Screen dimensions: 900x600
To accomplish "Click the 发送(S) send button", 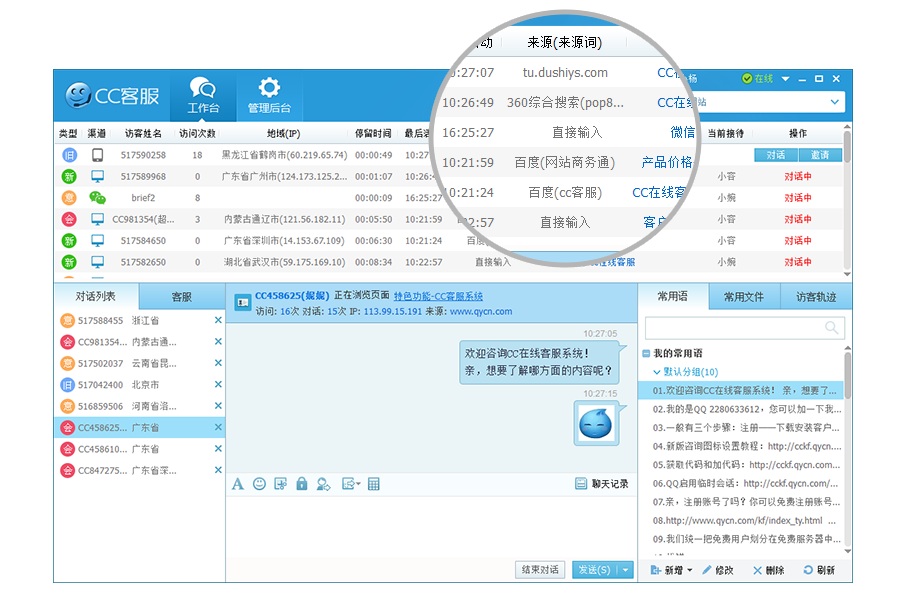I will tap(594, 570).
